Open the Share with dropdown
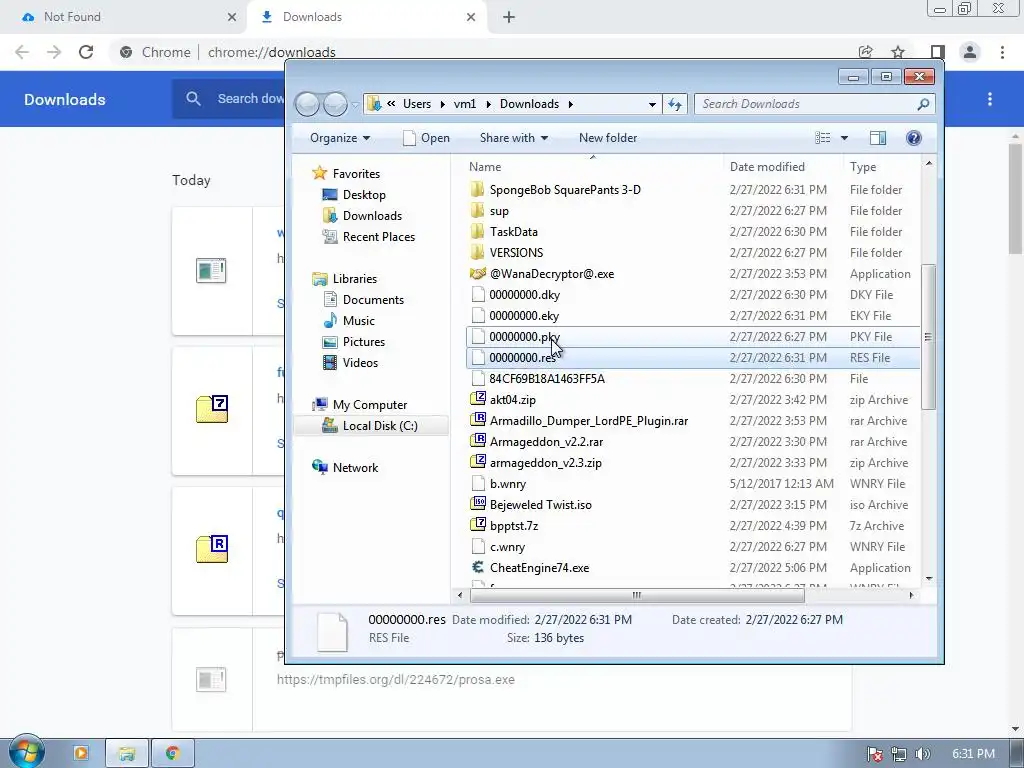Image resolution: width=1024 pixels, height=768 pixels. pos(514,138)
